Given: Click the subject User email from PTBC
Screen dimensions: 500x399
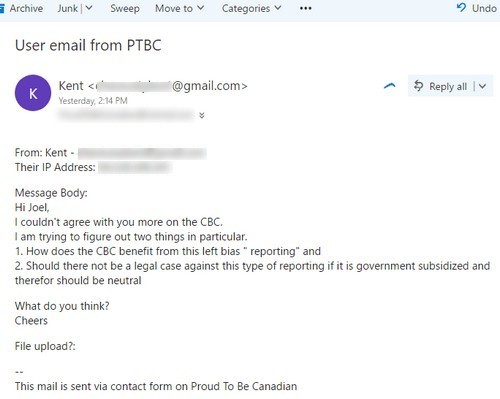Looking at the screenshot, I should coord(88,45).
